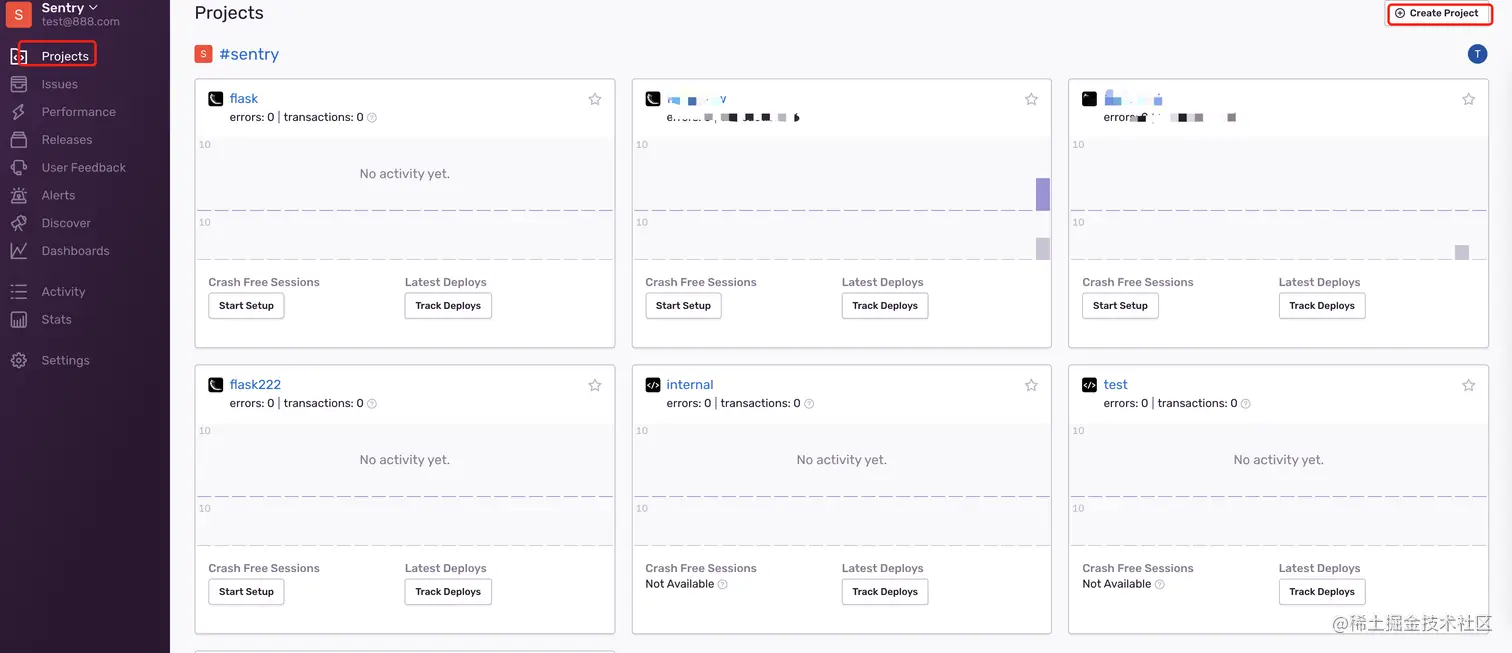Open Settings in the sidebar
The height and width of the screenshot is (653, 1512).
(65, 360)
